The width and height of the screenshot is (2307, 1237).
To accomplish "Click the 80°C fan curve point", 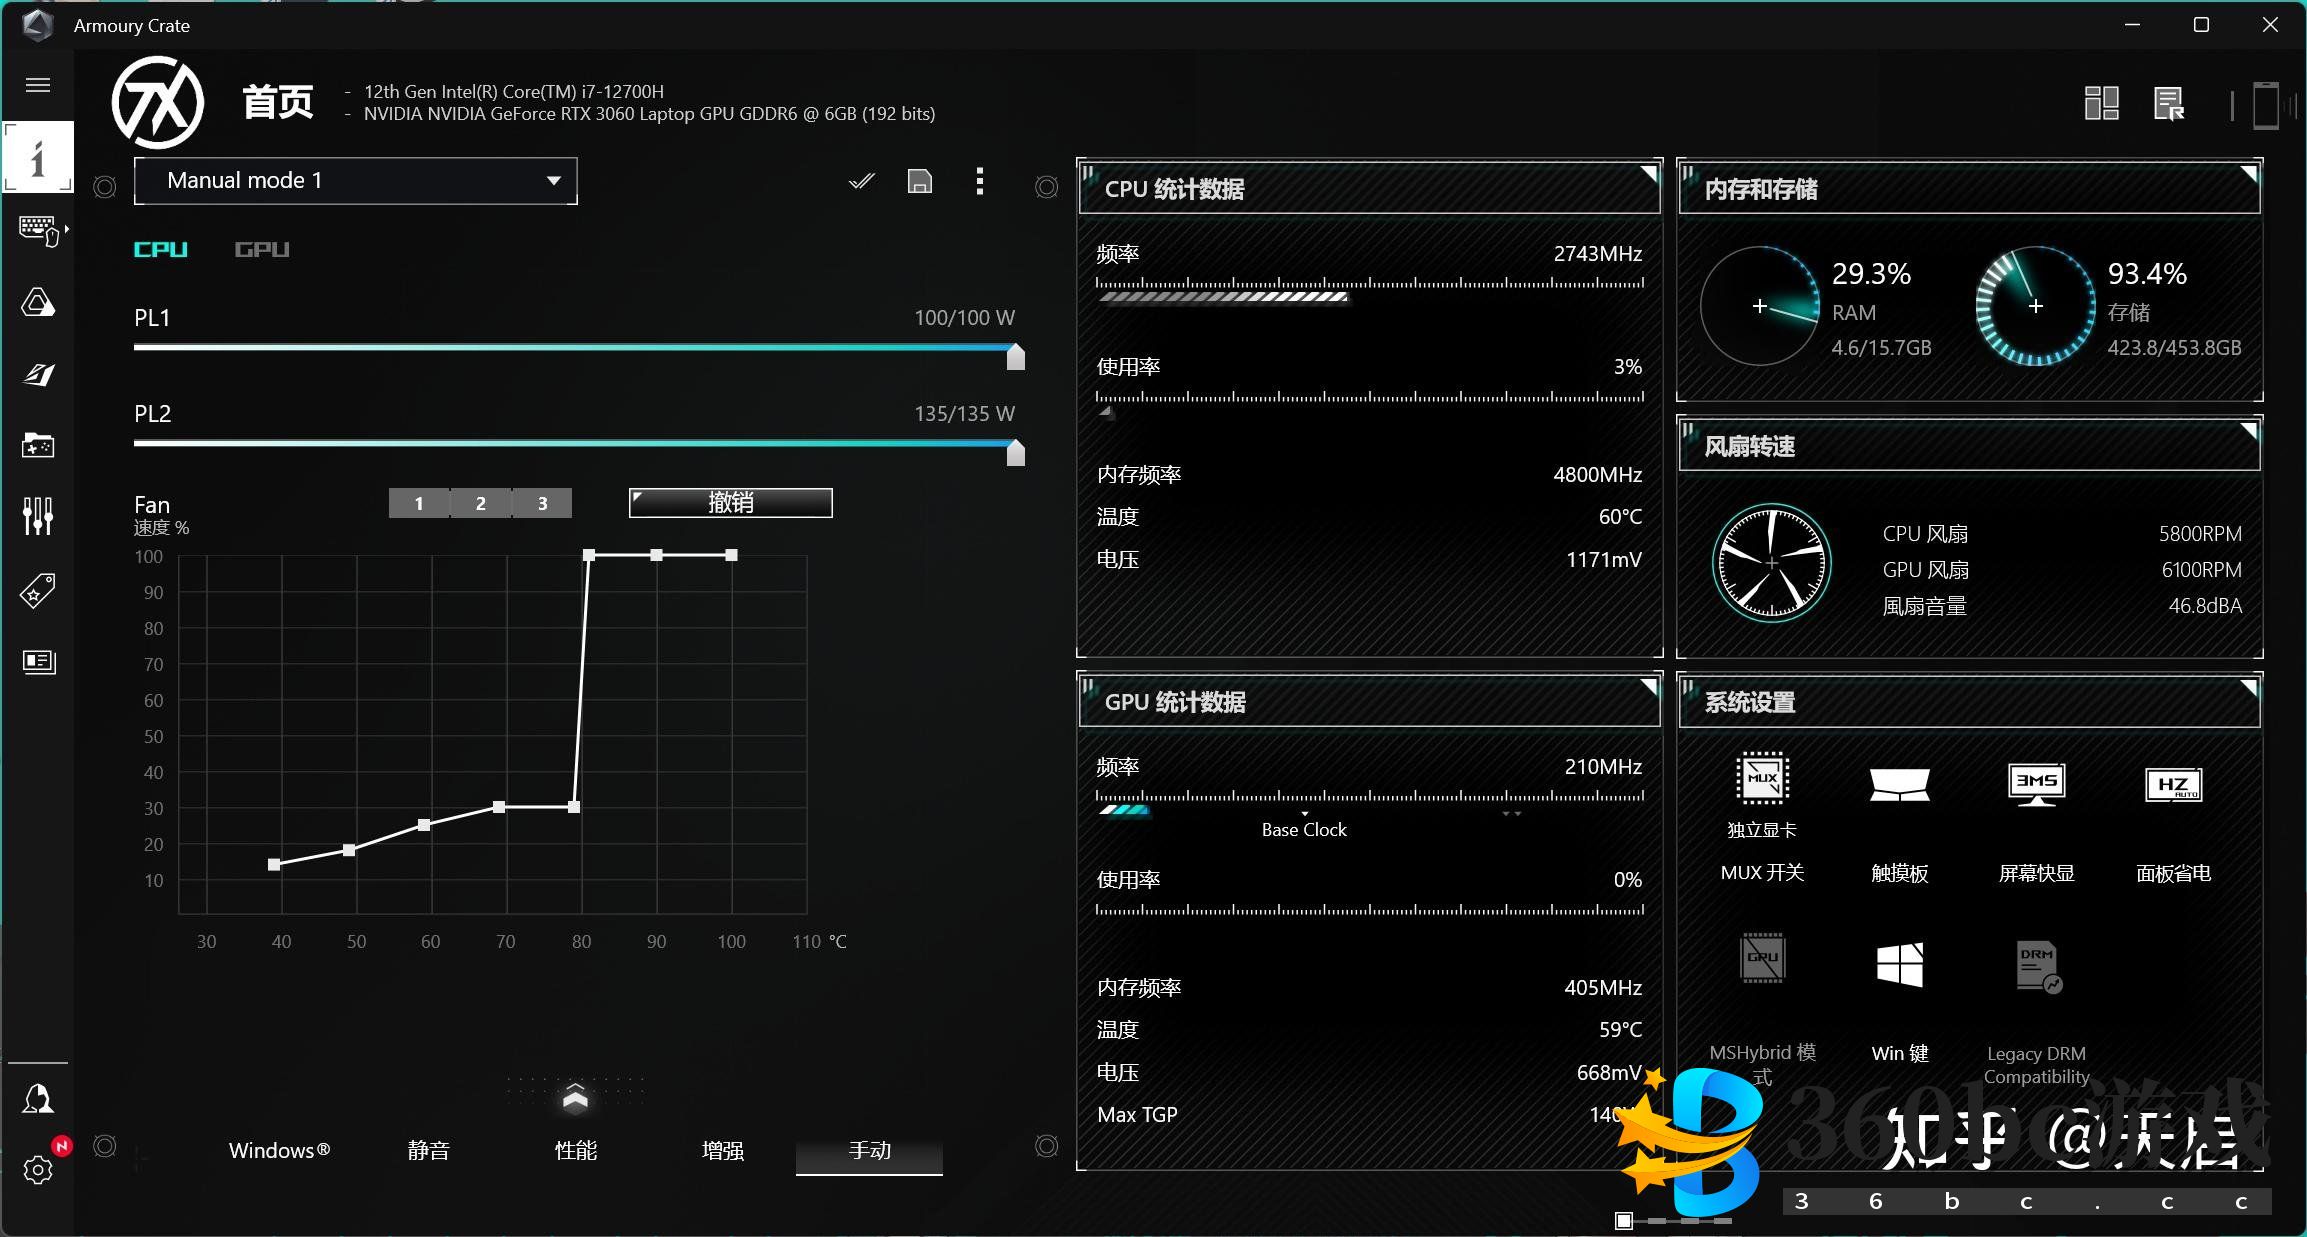I will (574, 807).
